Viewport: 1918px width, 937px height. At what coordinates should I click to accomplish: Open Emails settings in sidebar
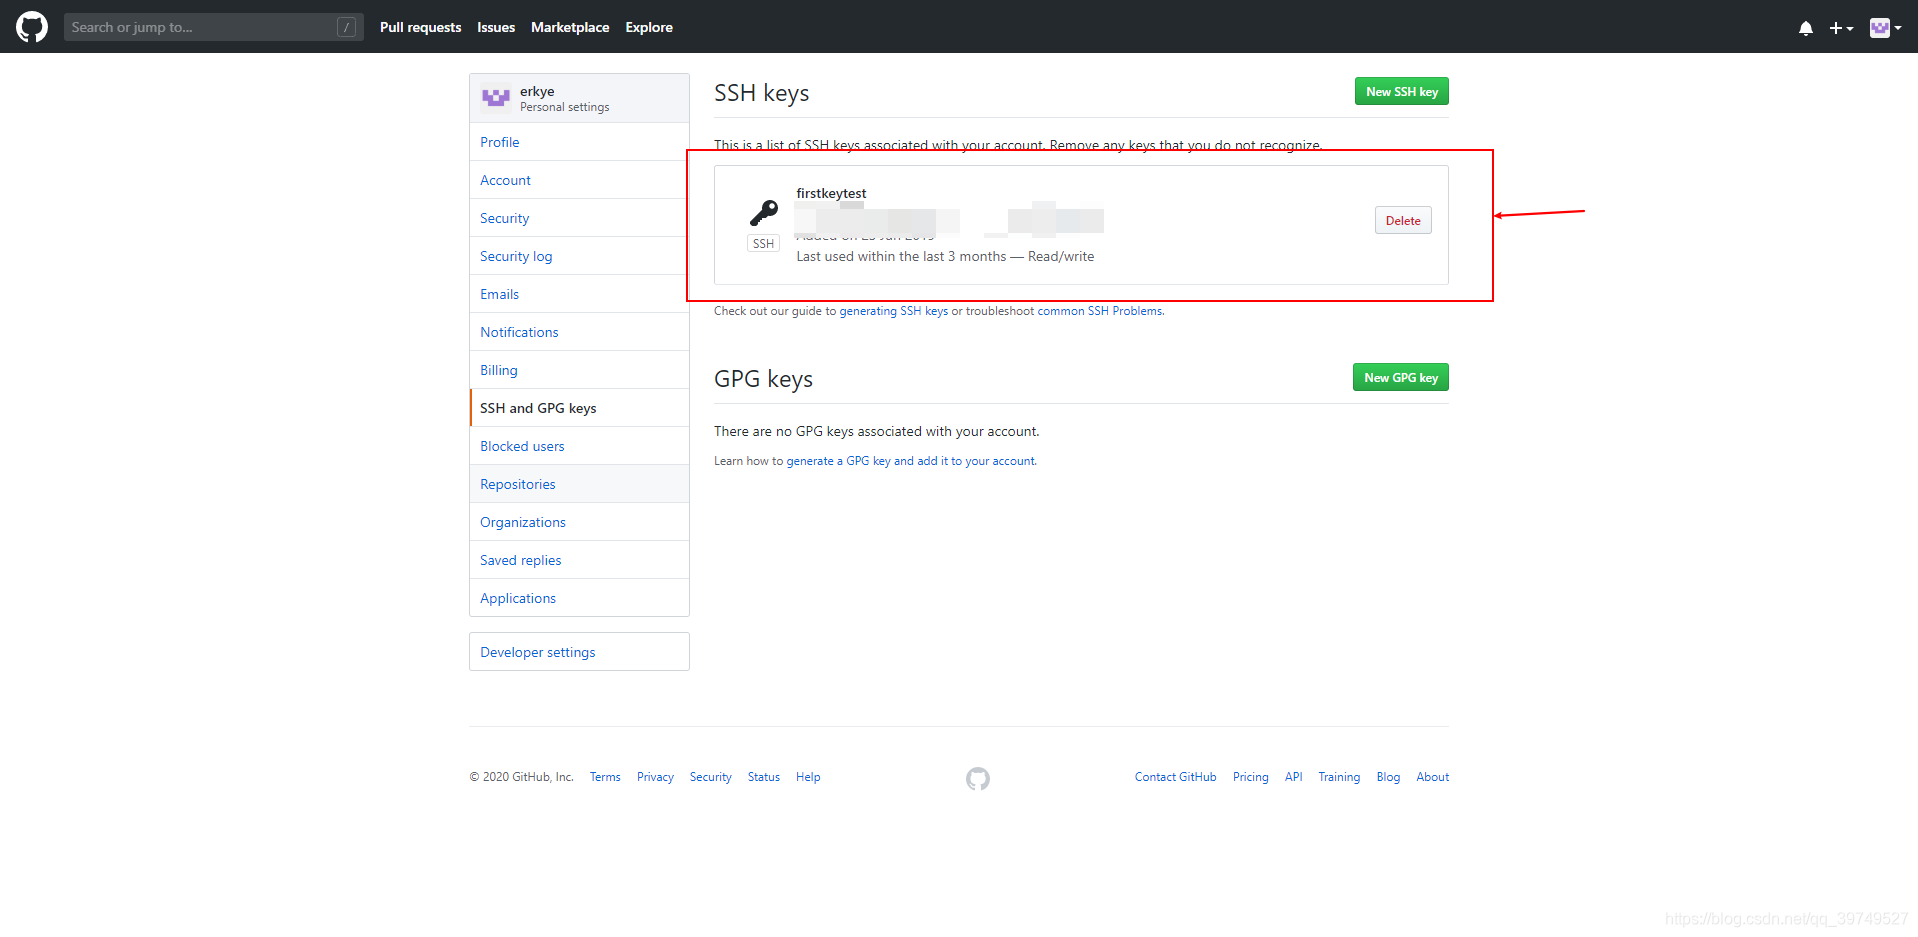click(x=579, y=294)
